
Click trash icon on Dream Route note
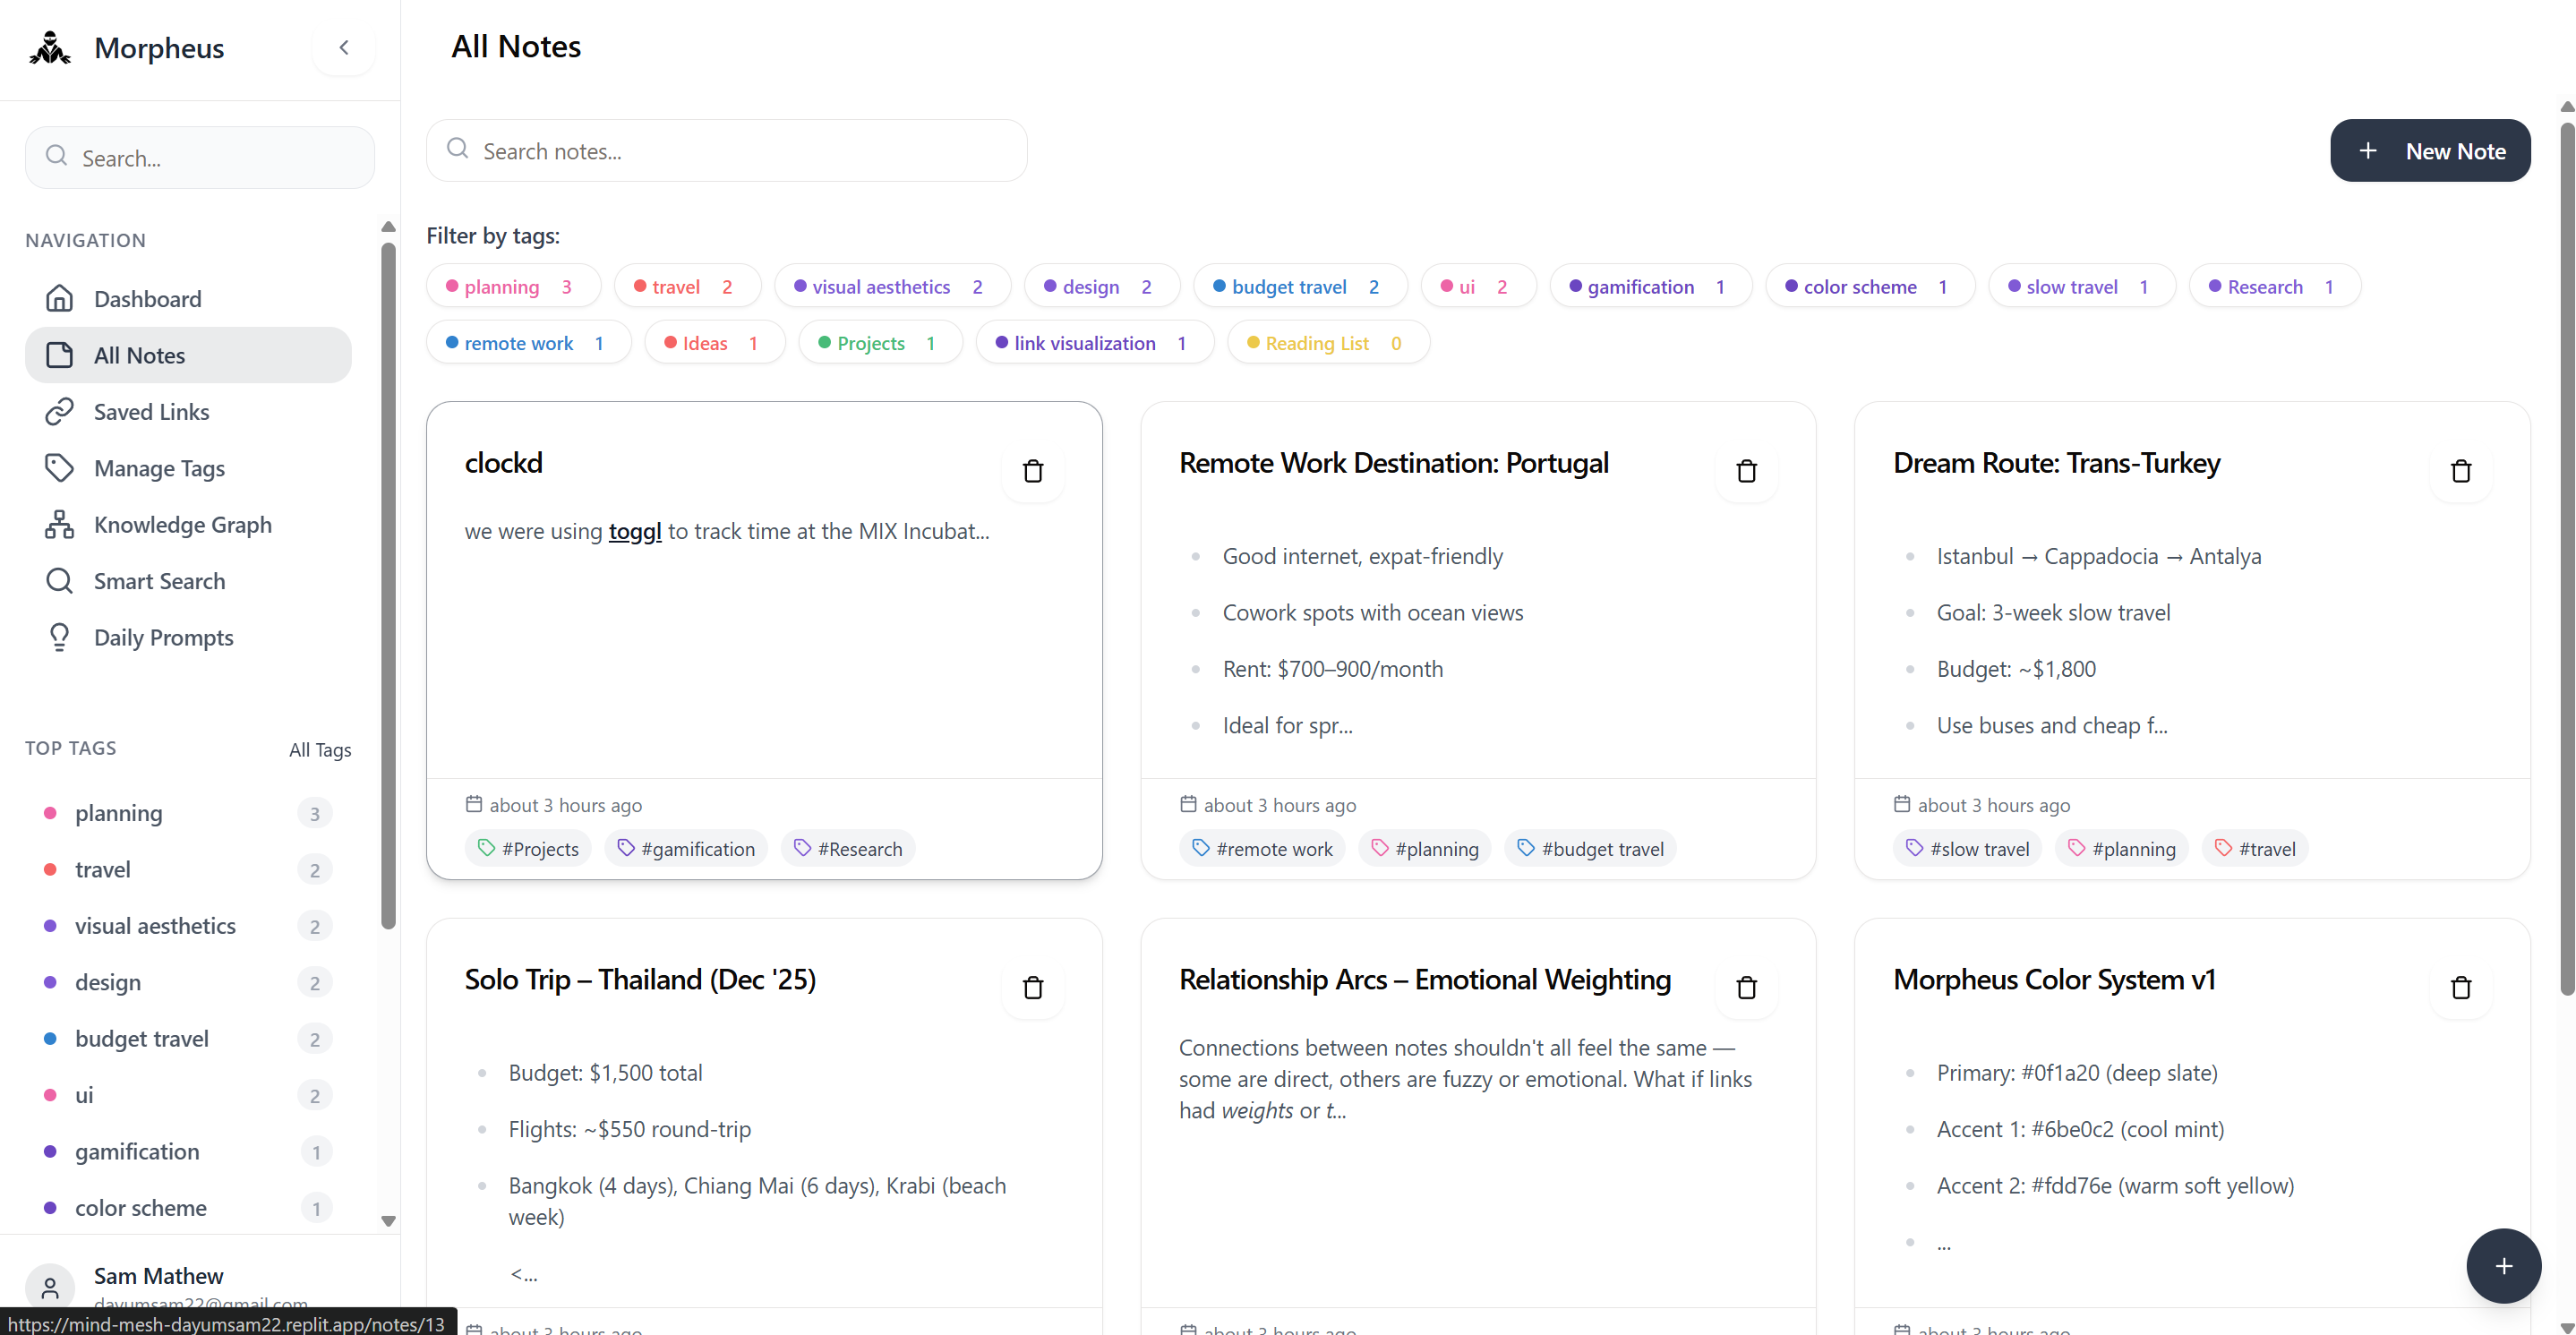coord(2460,471)
